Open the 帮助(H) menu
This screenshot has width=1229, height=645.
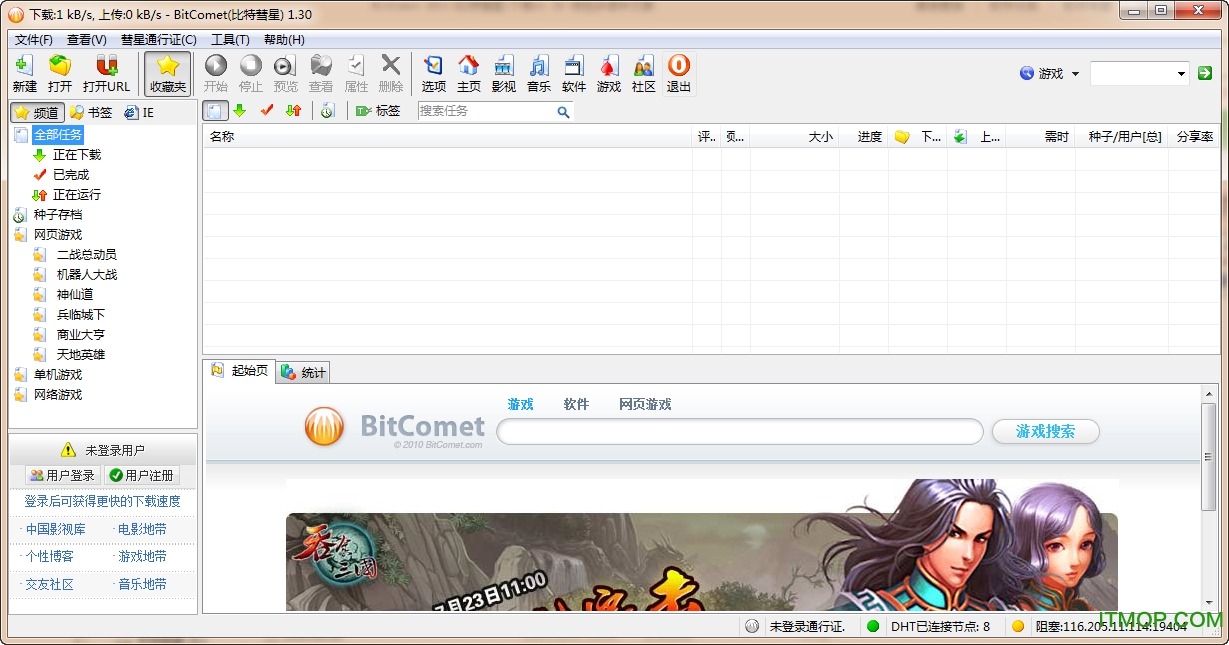[x=284, y=40]
